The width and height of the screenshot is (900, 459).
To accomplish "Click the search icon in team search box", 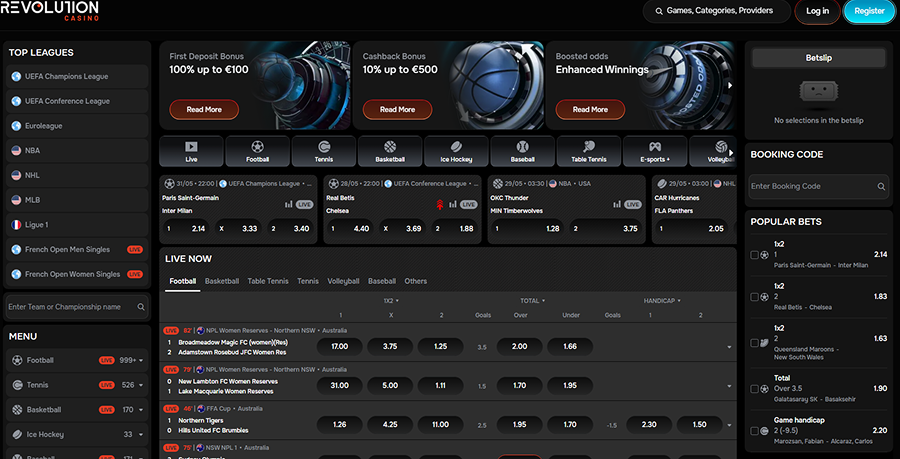I will coord(141,307).
